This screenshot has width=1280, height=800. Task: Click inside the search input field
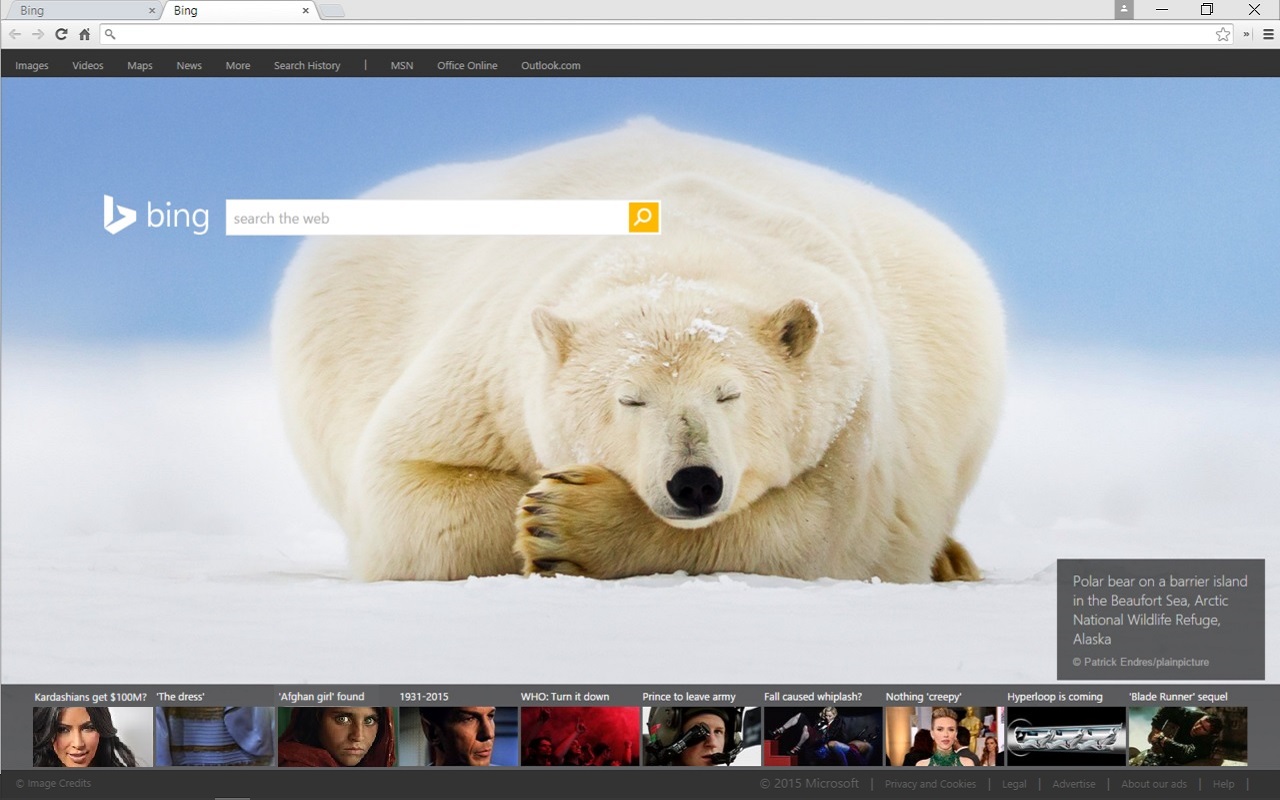[420, 217]
